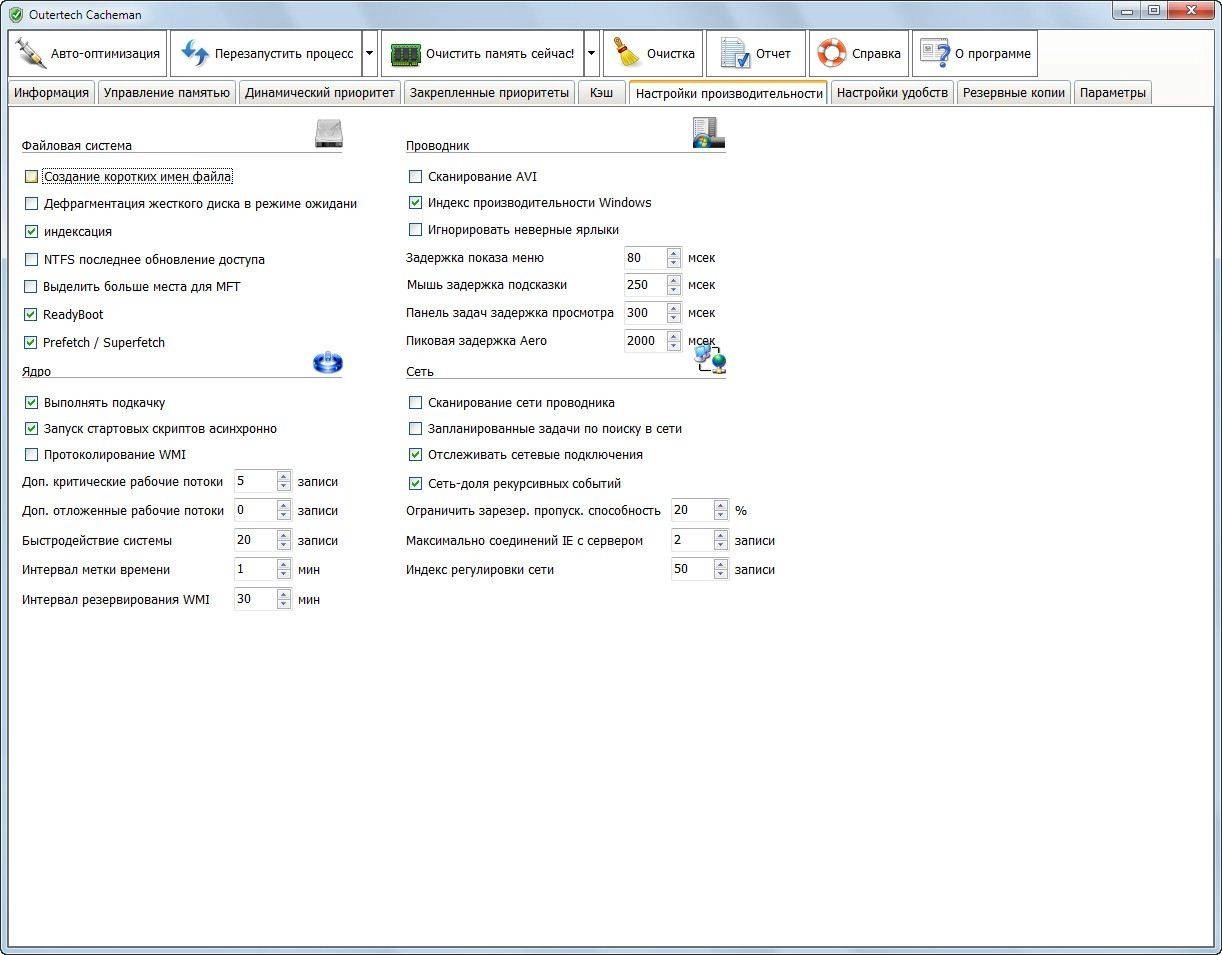Click spinner arrows for Интервал метки времени

[284, 570]
